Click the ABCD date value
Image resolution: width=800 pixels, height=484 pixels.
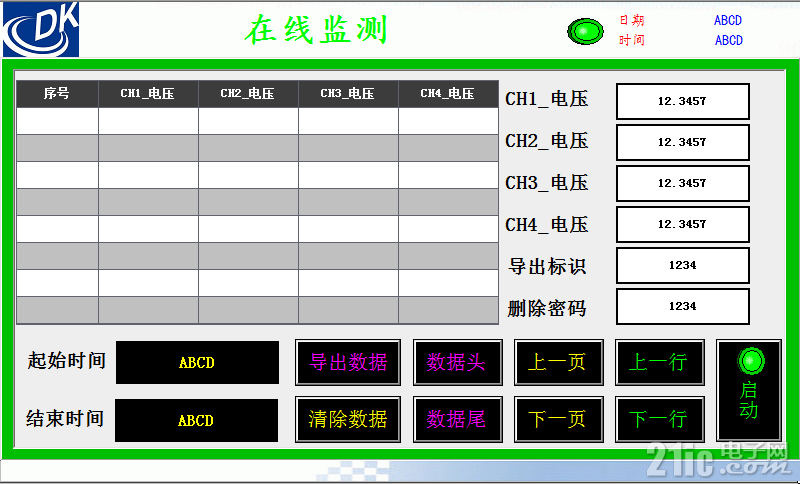click(x=728, y=20)
